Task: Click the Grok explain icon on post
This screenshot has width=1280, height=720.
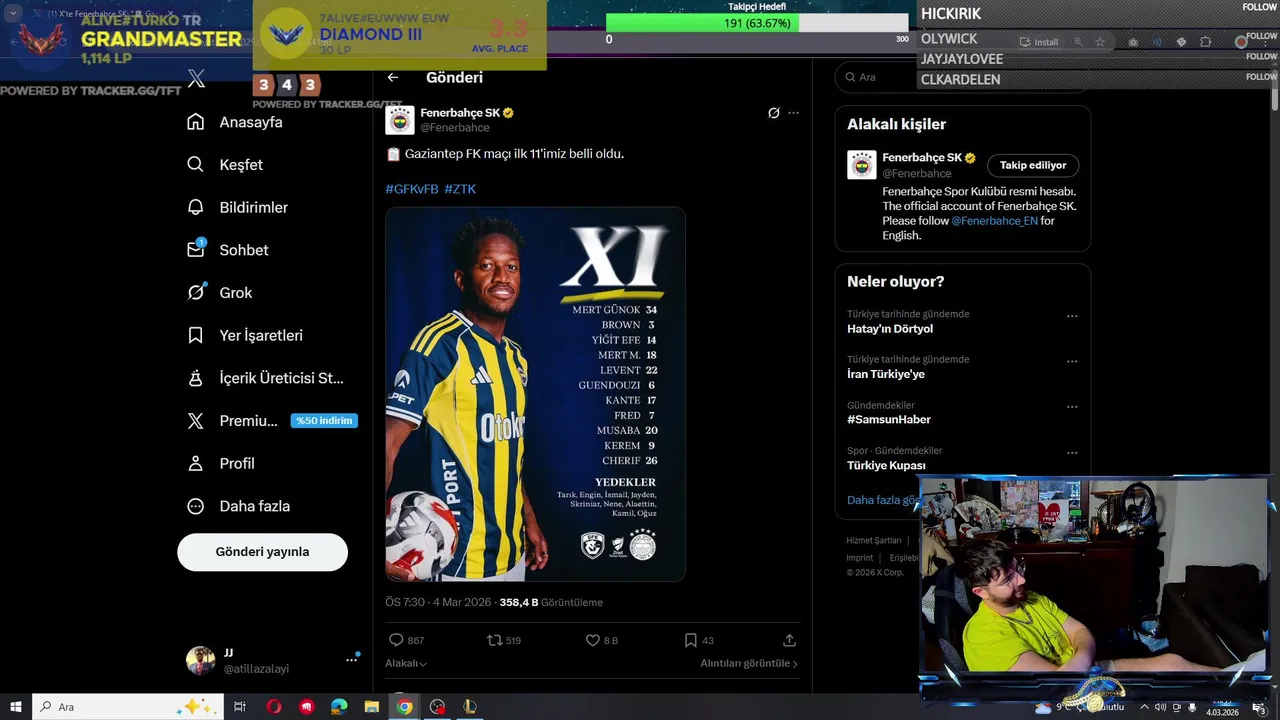Action: pos(773,113)
